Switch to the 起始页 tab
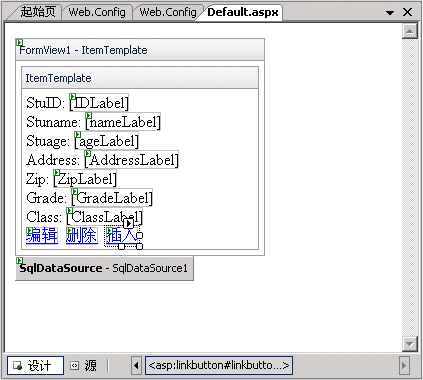Image resolution: width=423 pixels, height=380 pixels. pyautogui.click(x=37, y=12)
